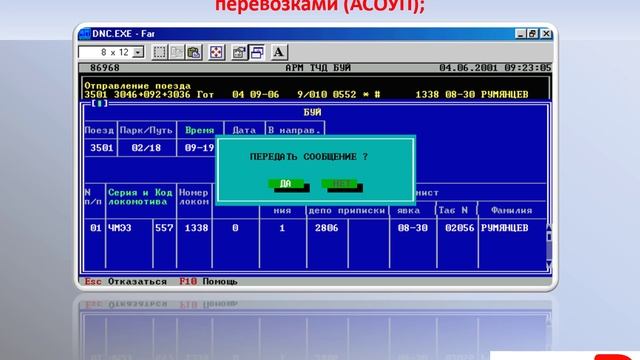The width and height of the screenshot is (640, 360).
Task: Click F10 Помощь in bottom bar
Action: click(208, 282)
